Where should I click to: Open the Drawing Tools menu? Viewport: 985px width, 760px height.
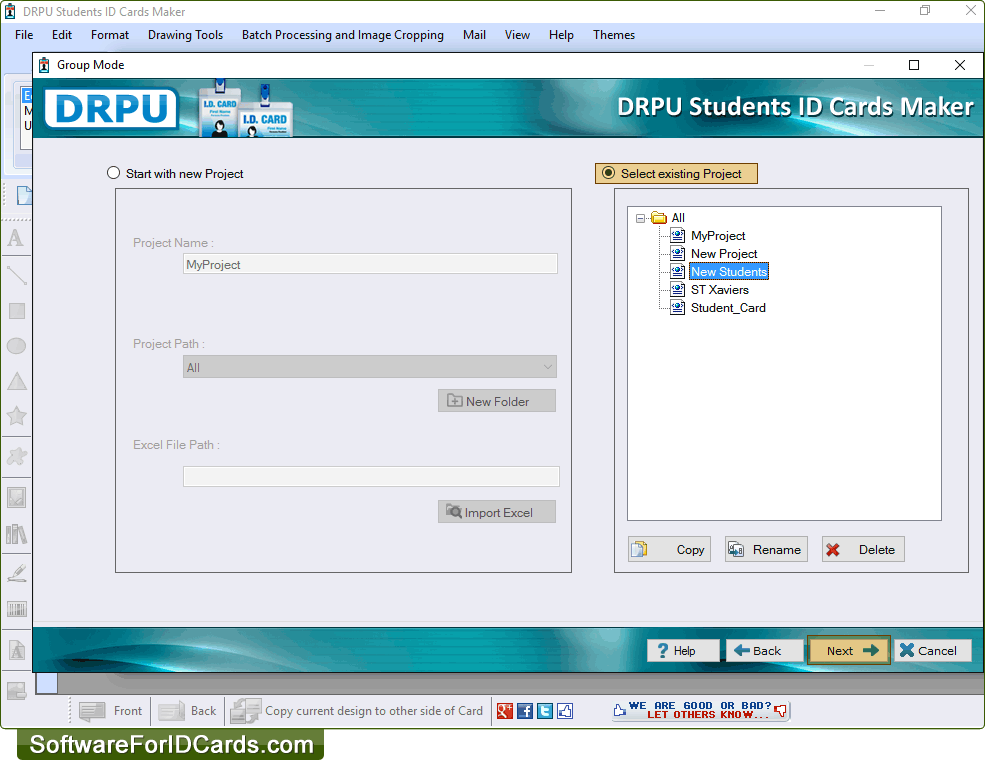(185, 35)
